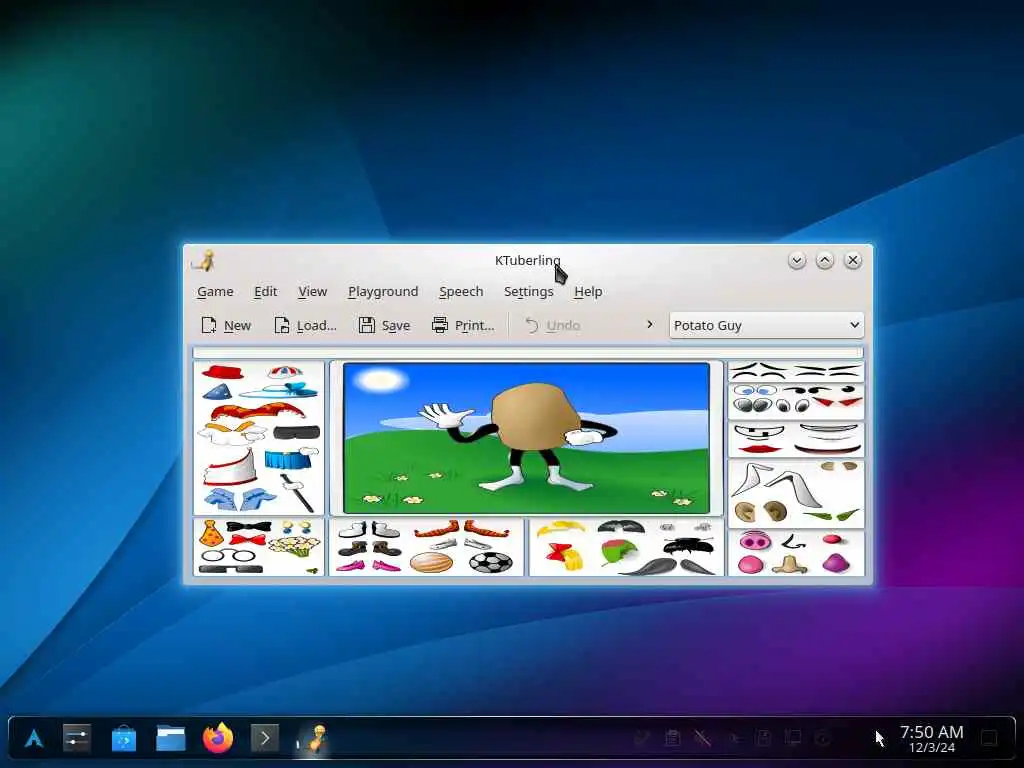The height and width of the screenshot is (768, 1024).
Task: Click the New toolbar button
Action: pos(226,325)
